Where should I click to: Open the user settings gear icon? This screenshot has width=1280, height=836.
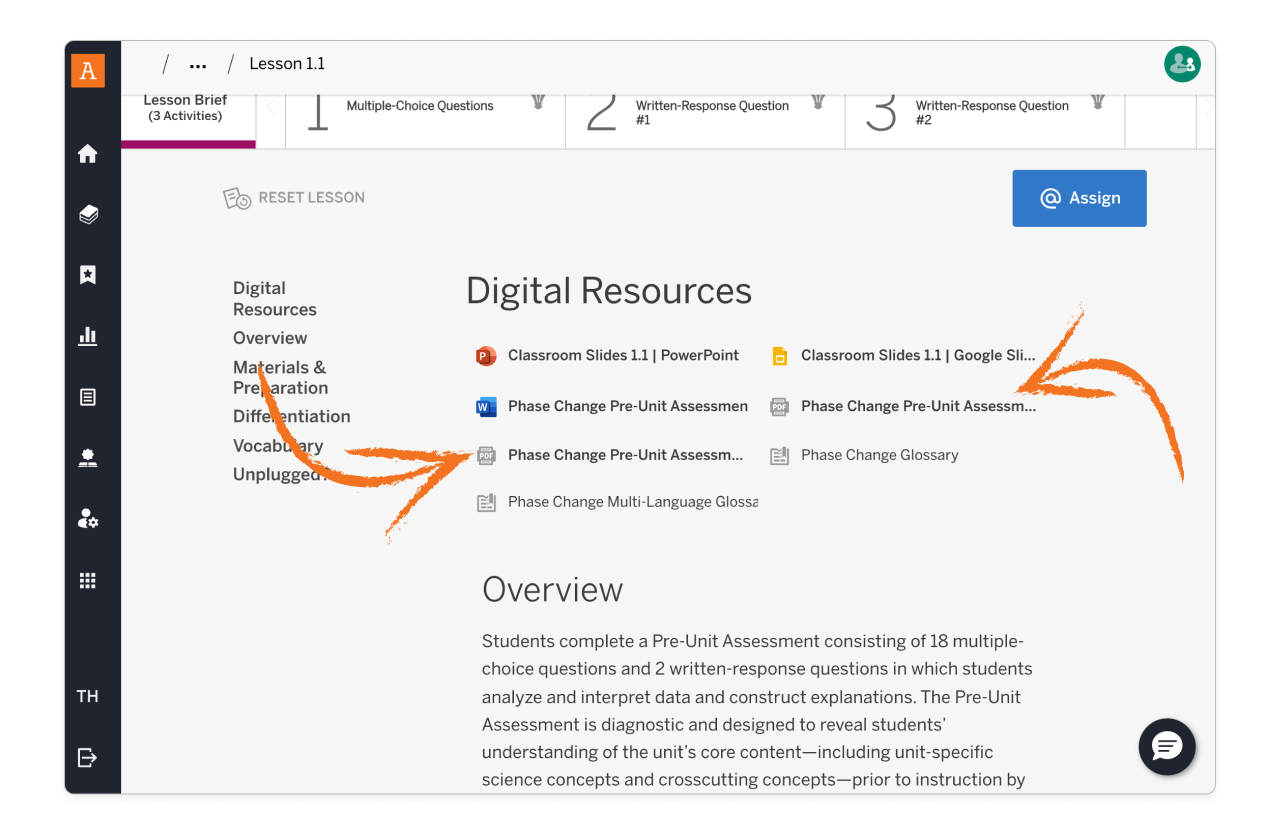click(x=88, y=519)
